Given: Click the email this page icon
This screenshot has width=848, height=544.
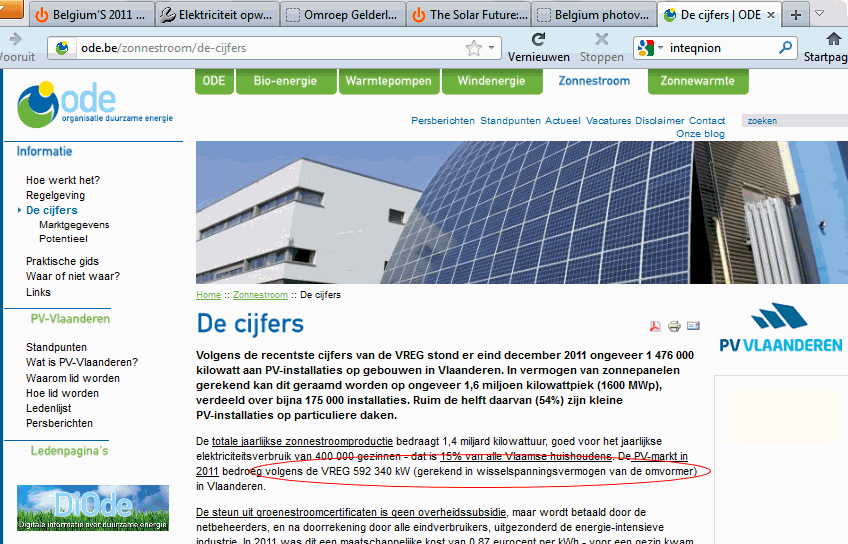Looking at the screenshot, I should [x=693, y=326].
